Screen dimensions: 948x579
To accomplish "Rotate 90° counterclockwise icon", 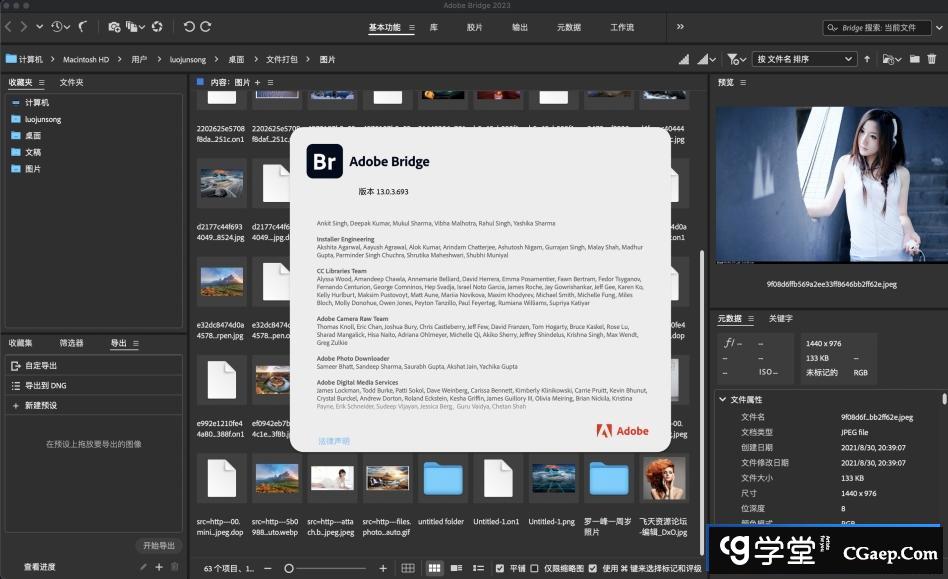I will [188, 27].
